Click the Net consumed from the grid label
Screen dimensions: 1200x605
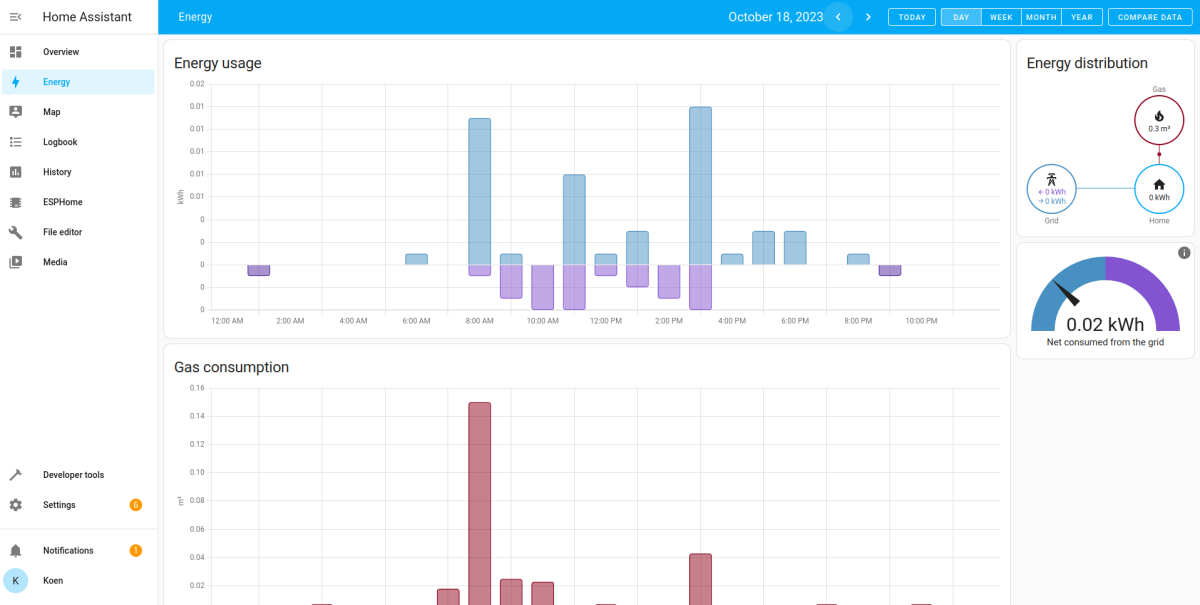click(1105, 342)
